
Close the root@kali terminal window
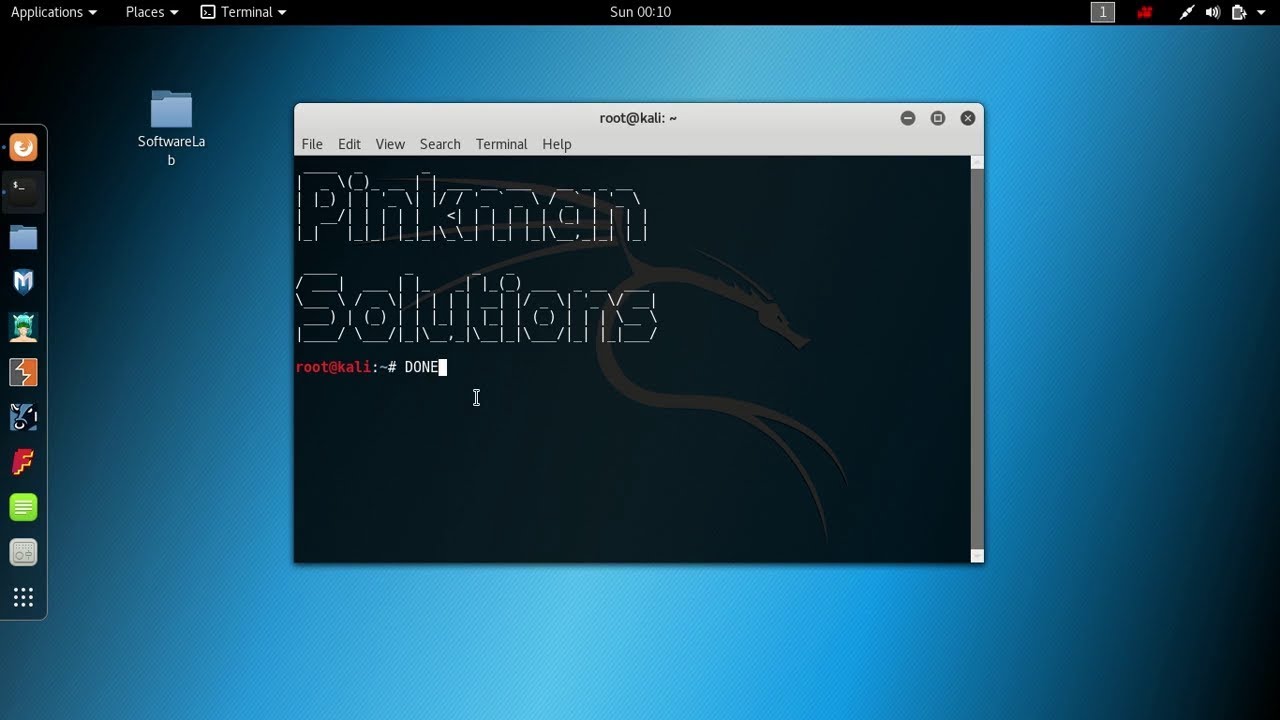coord(968,118)
